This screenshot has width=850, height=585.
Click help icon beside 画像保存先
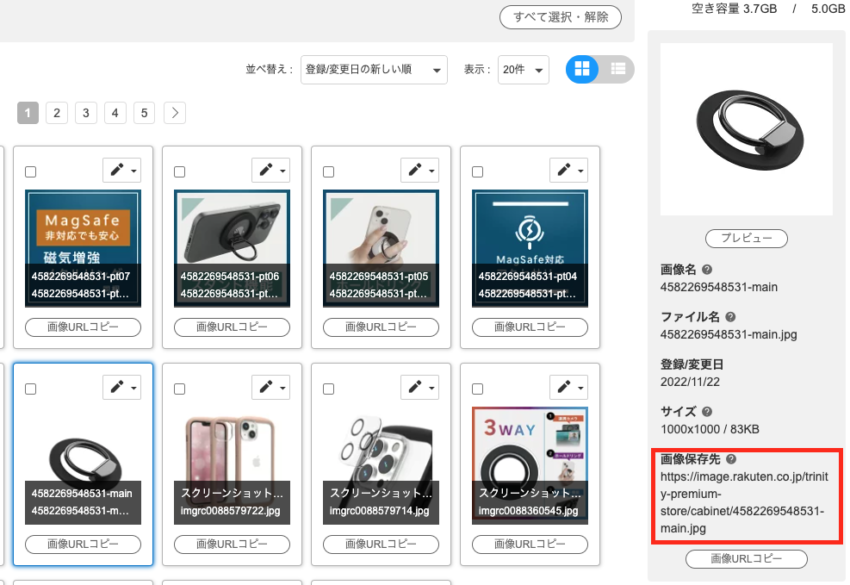coord(731,459)
